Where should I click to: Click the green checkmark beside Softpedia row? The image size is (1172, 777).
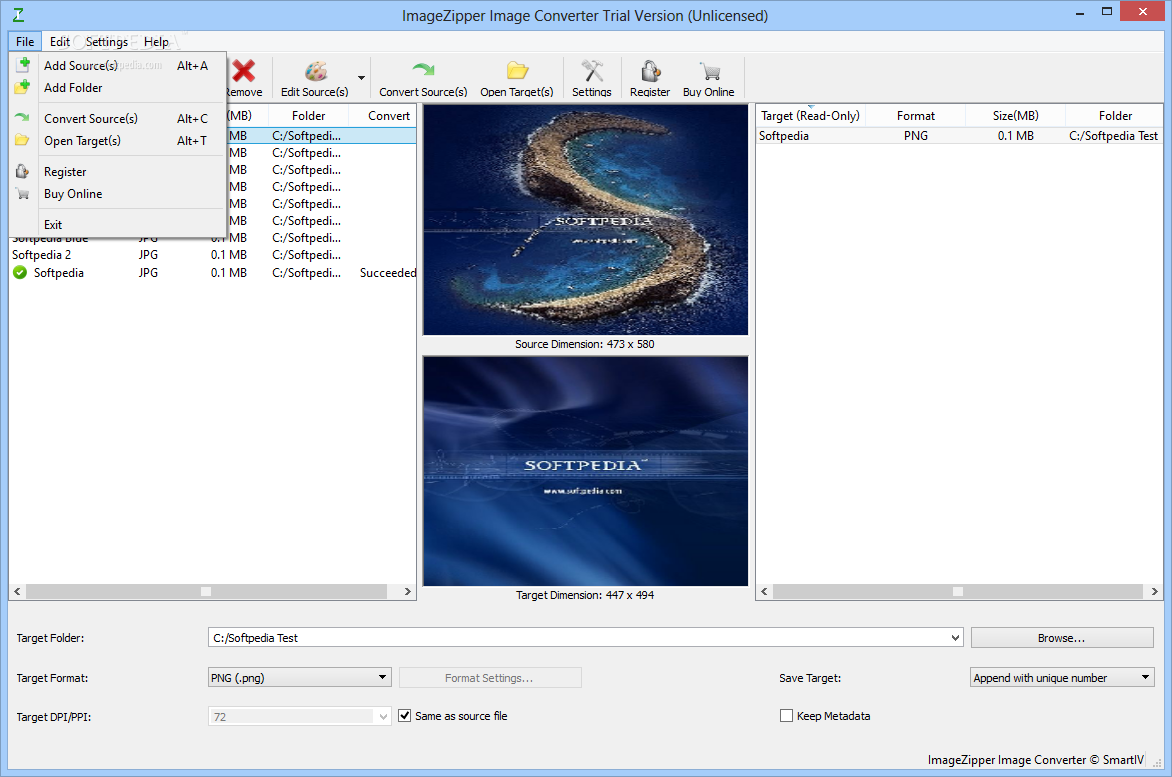tap(20, 273)
